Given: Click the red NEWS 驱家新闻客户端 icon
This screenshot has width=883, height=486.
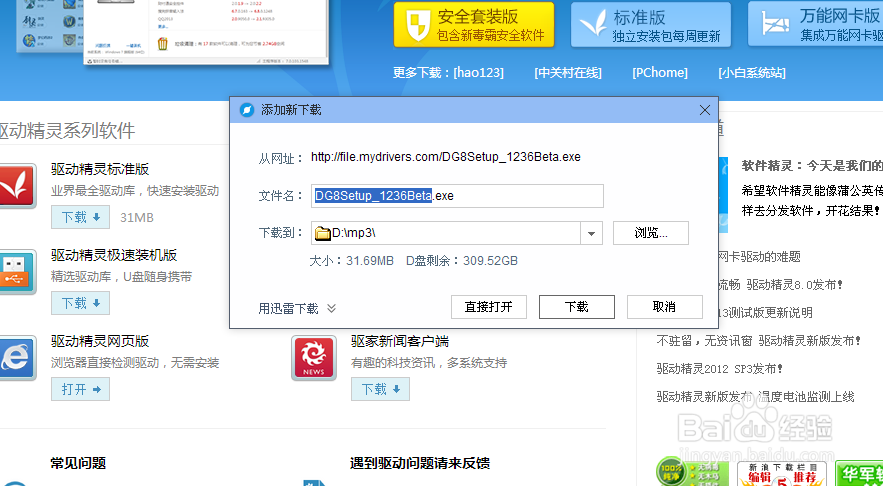Looking at the screenshot, I should coord(314,358).
